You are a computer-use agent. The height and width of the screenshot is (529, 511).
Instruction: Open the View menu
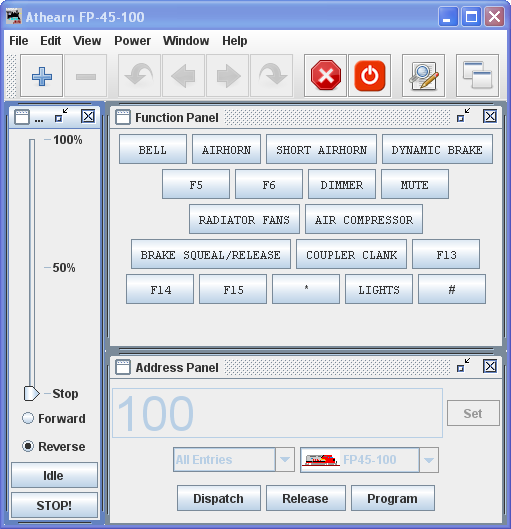[x=87, y=41]
